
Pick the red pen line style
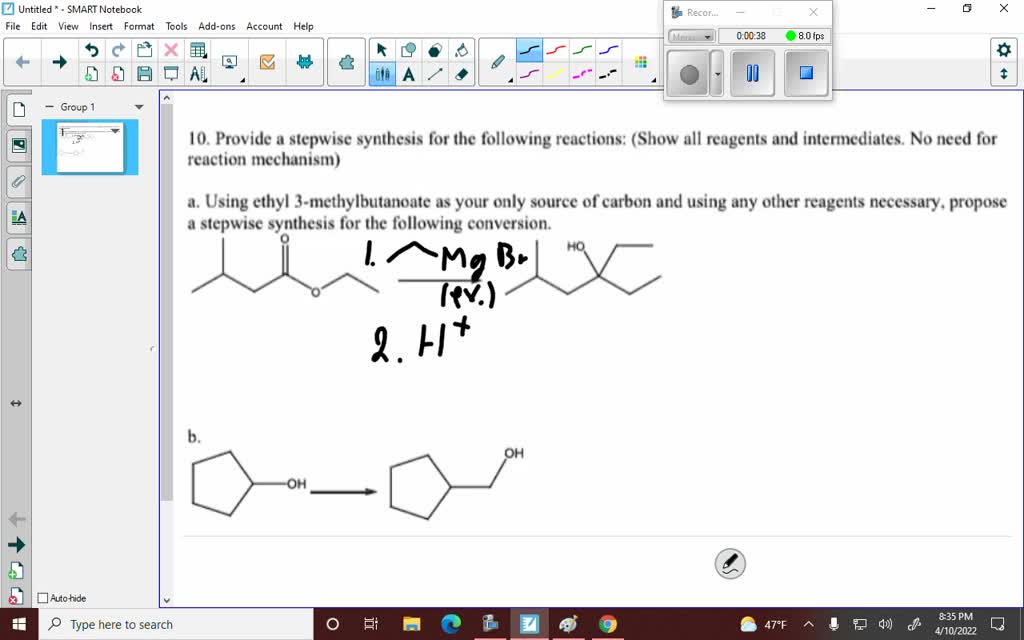point(556,50)
